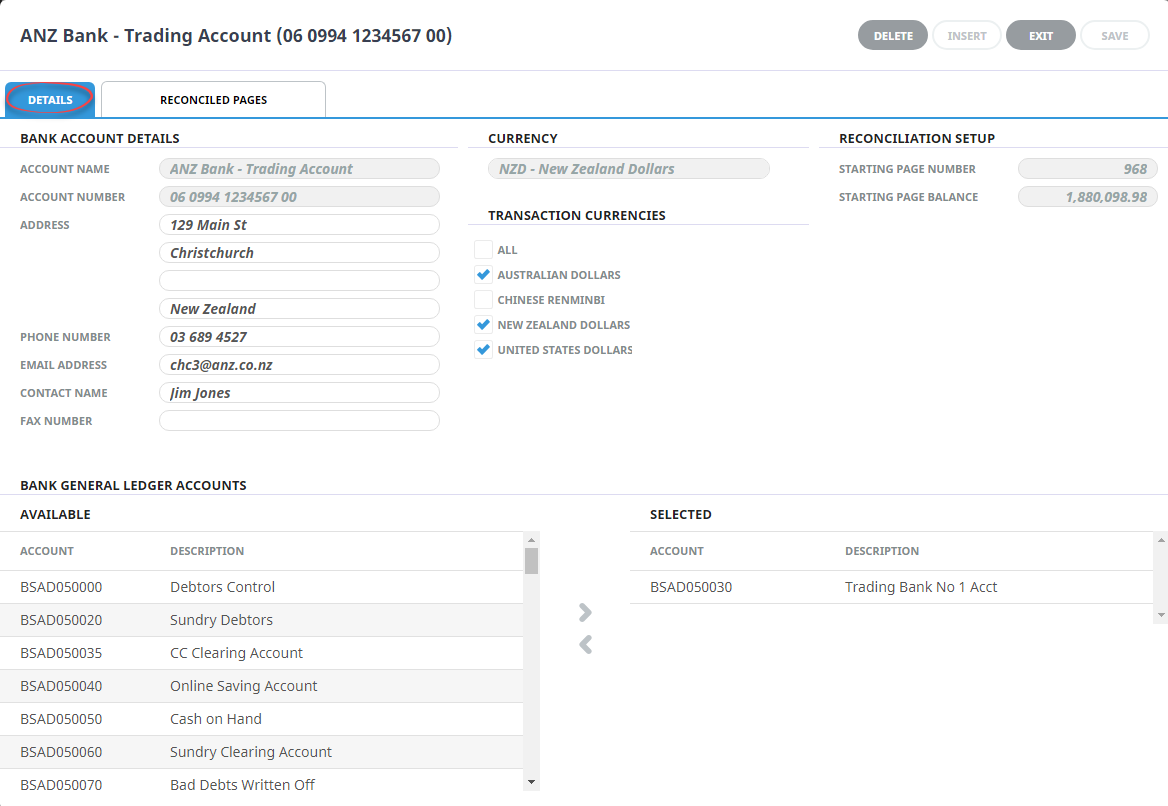Enable Chinese Renminbi checkbox
The image size is (1168, 806).
click(x=483, y=299)
